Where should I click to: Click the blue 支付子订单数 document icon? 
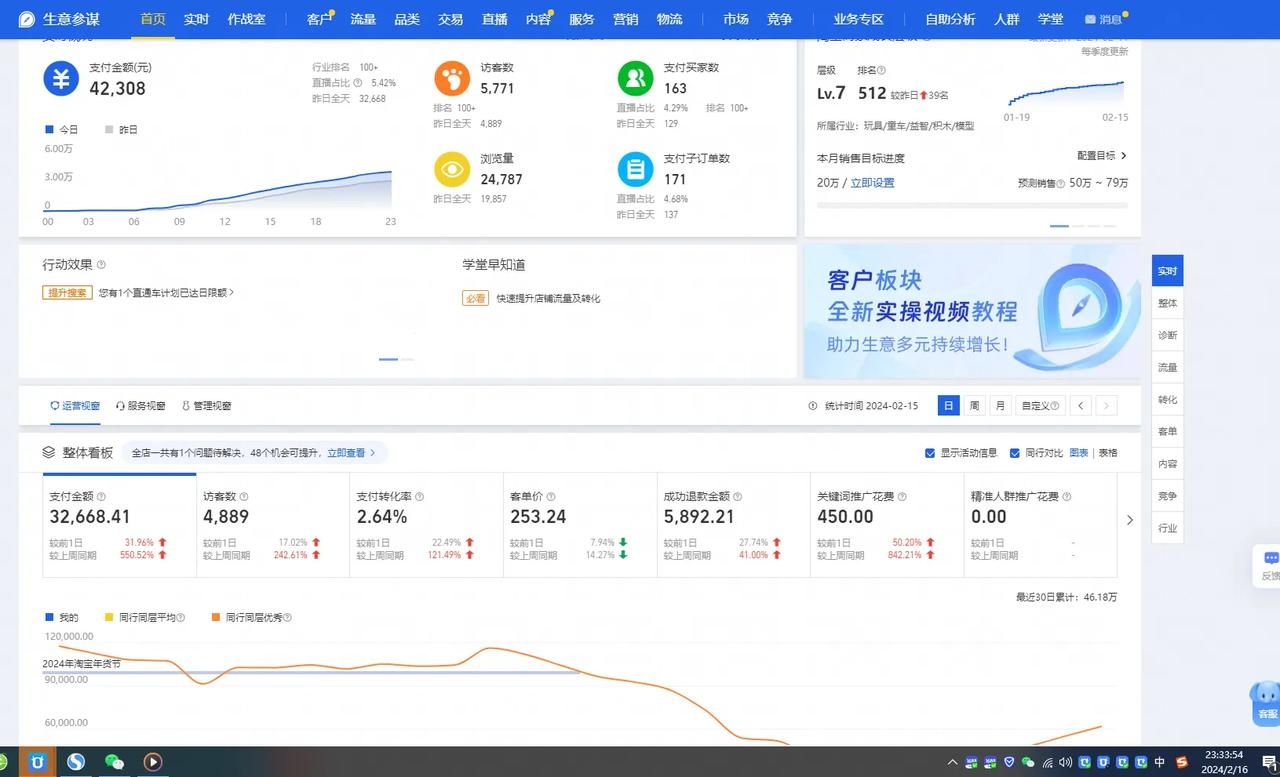(x=635, y=169)
